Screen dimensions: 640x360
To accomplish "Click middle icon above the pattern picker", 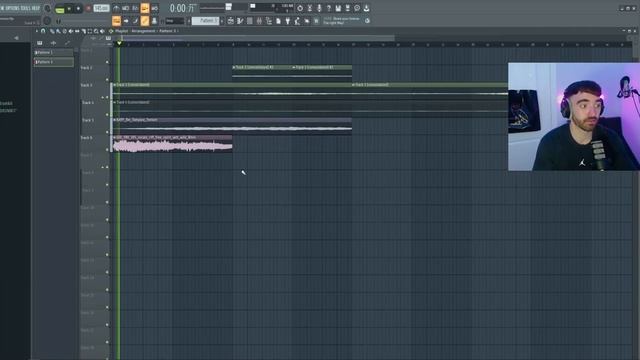I will pyautogui.click(x=53, y=43).
